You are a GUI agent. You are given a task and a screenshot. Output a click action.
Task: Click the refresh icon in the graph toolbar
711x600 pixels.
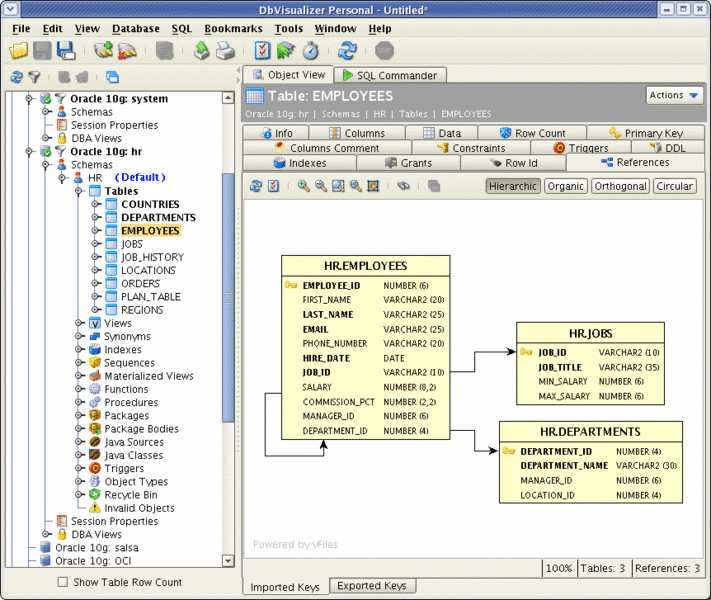(256, 186)
